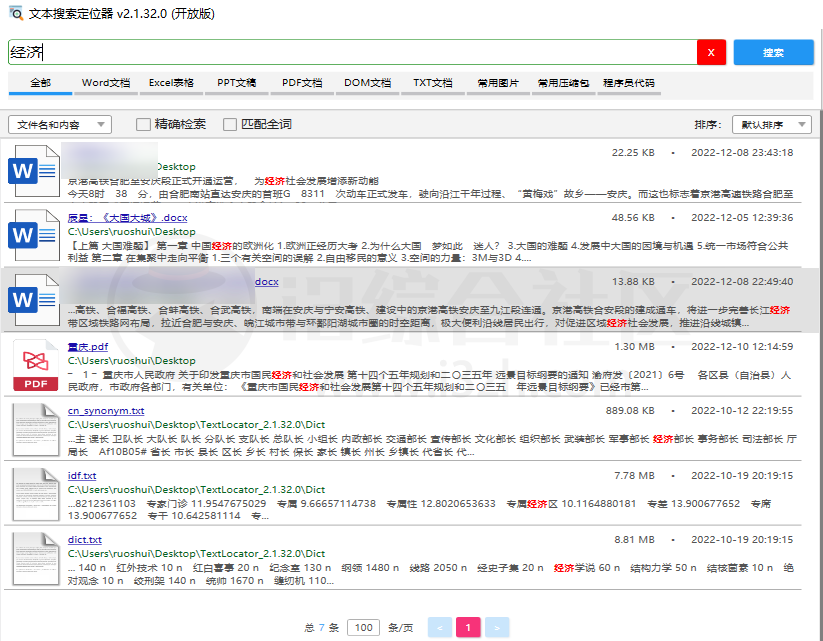
Task: Click the total count 7 in pagination
Action: [321, 627]
